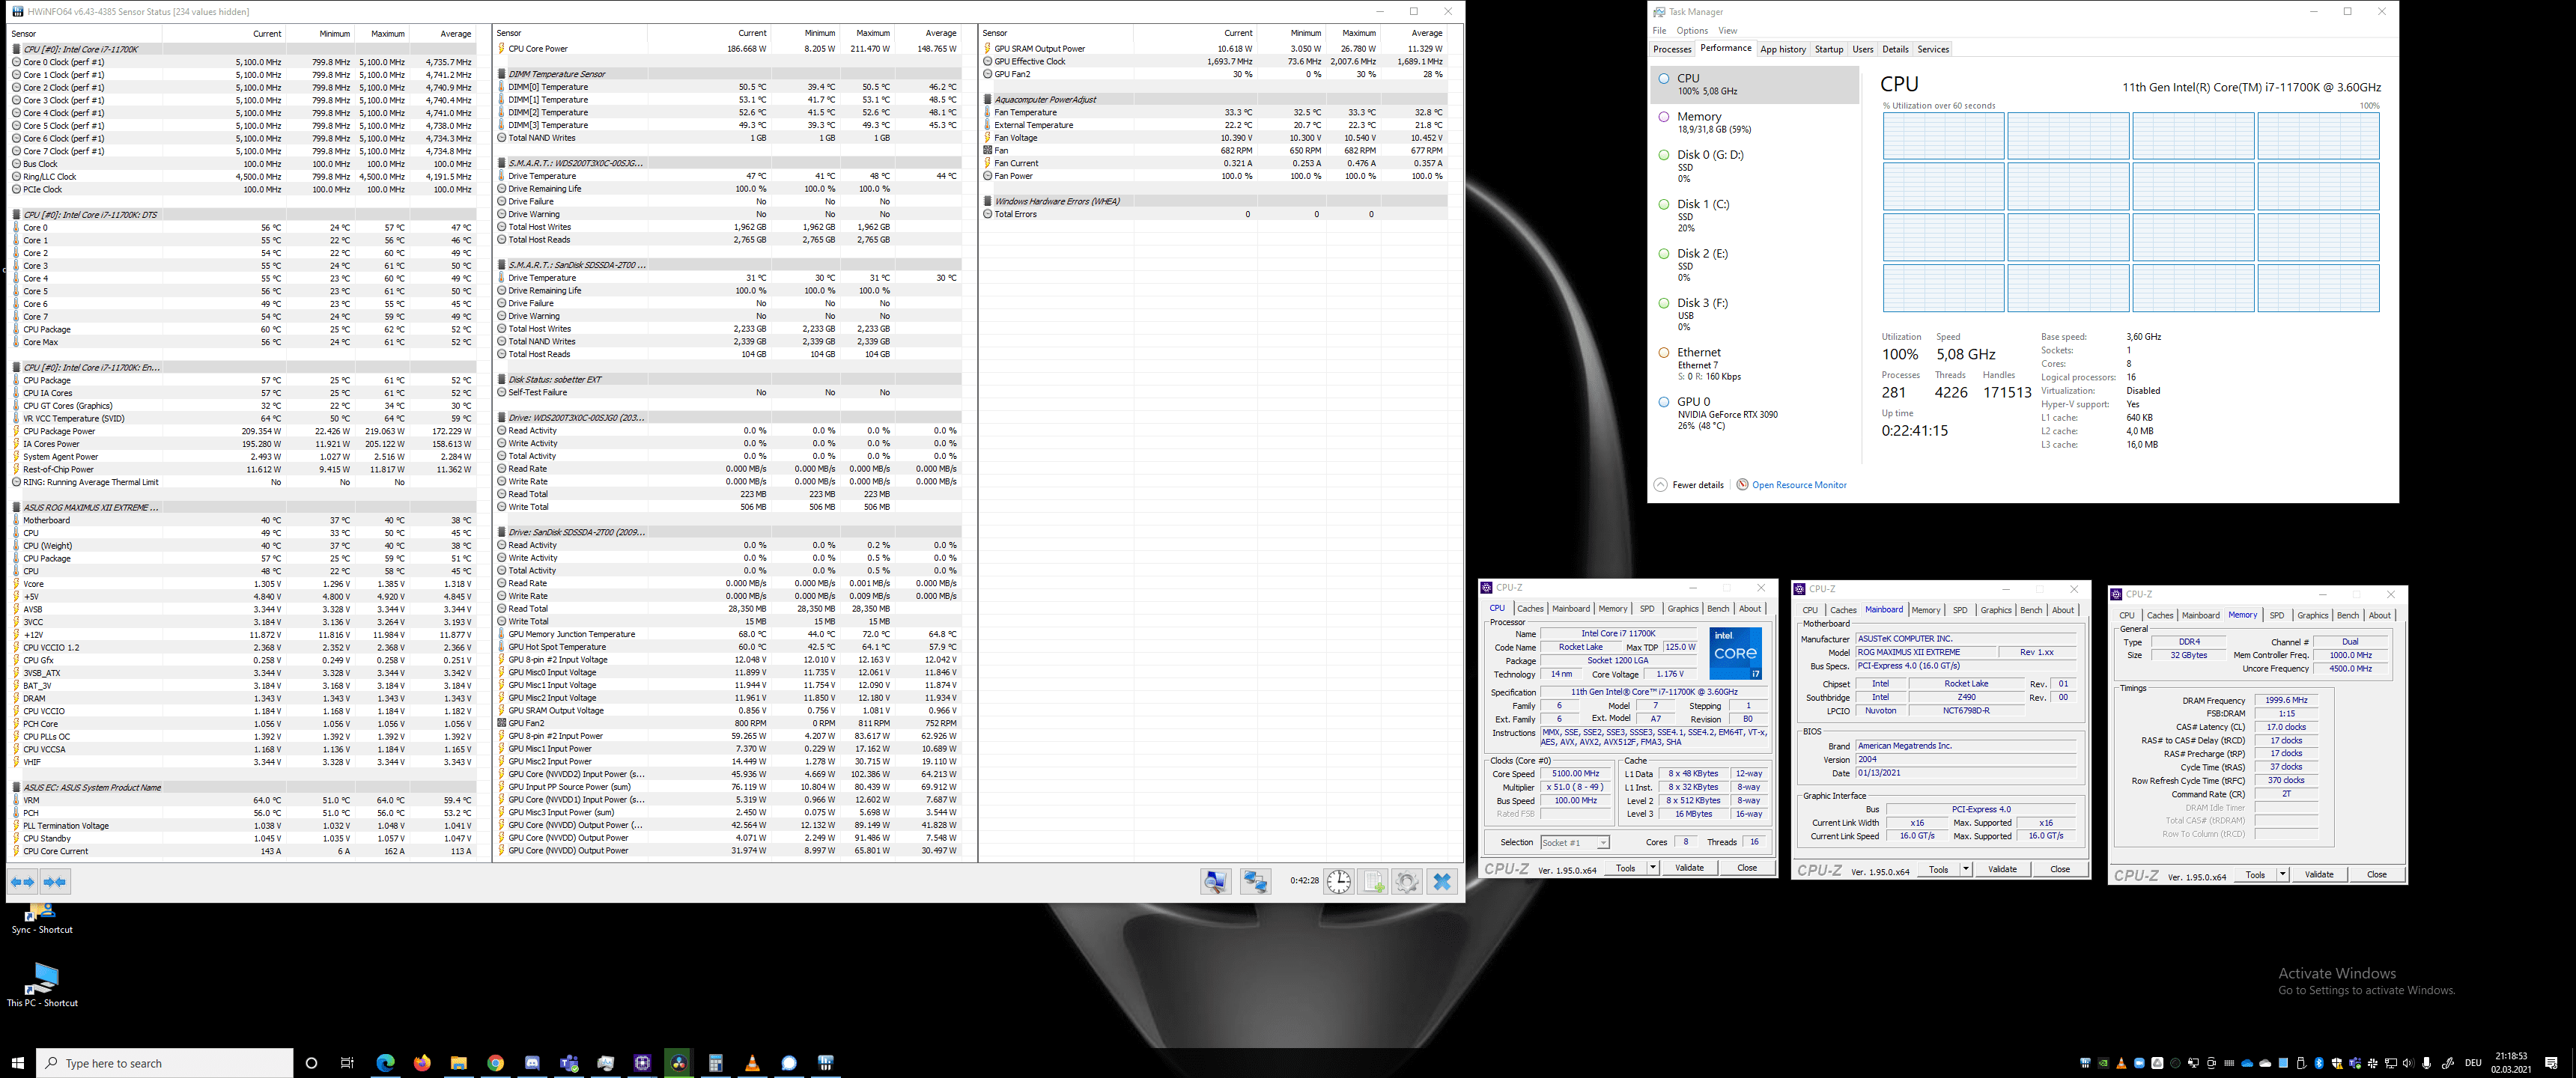This screenshot has width=2576, height=1078.
Task: Click the inward collapse arrows icon in HWiNFO
Action: tap(55, 881)
